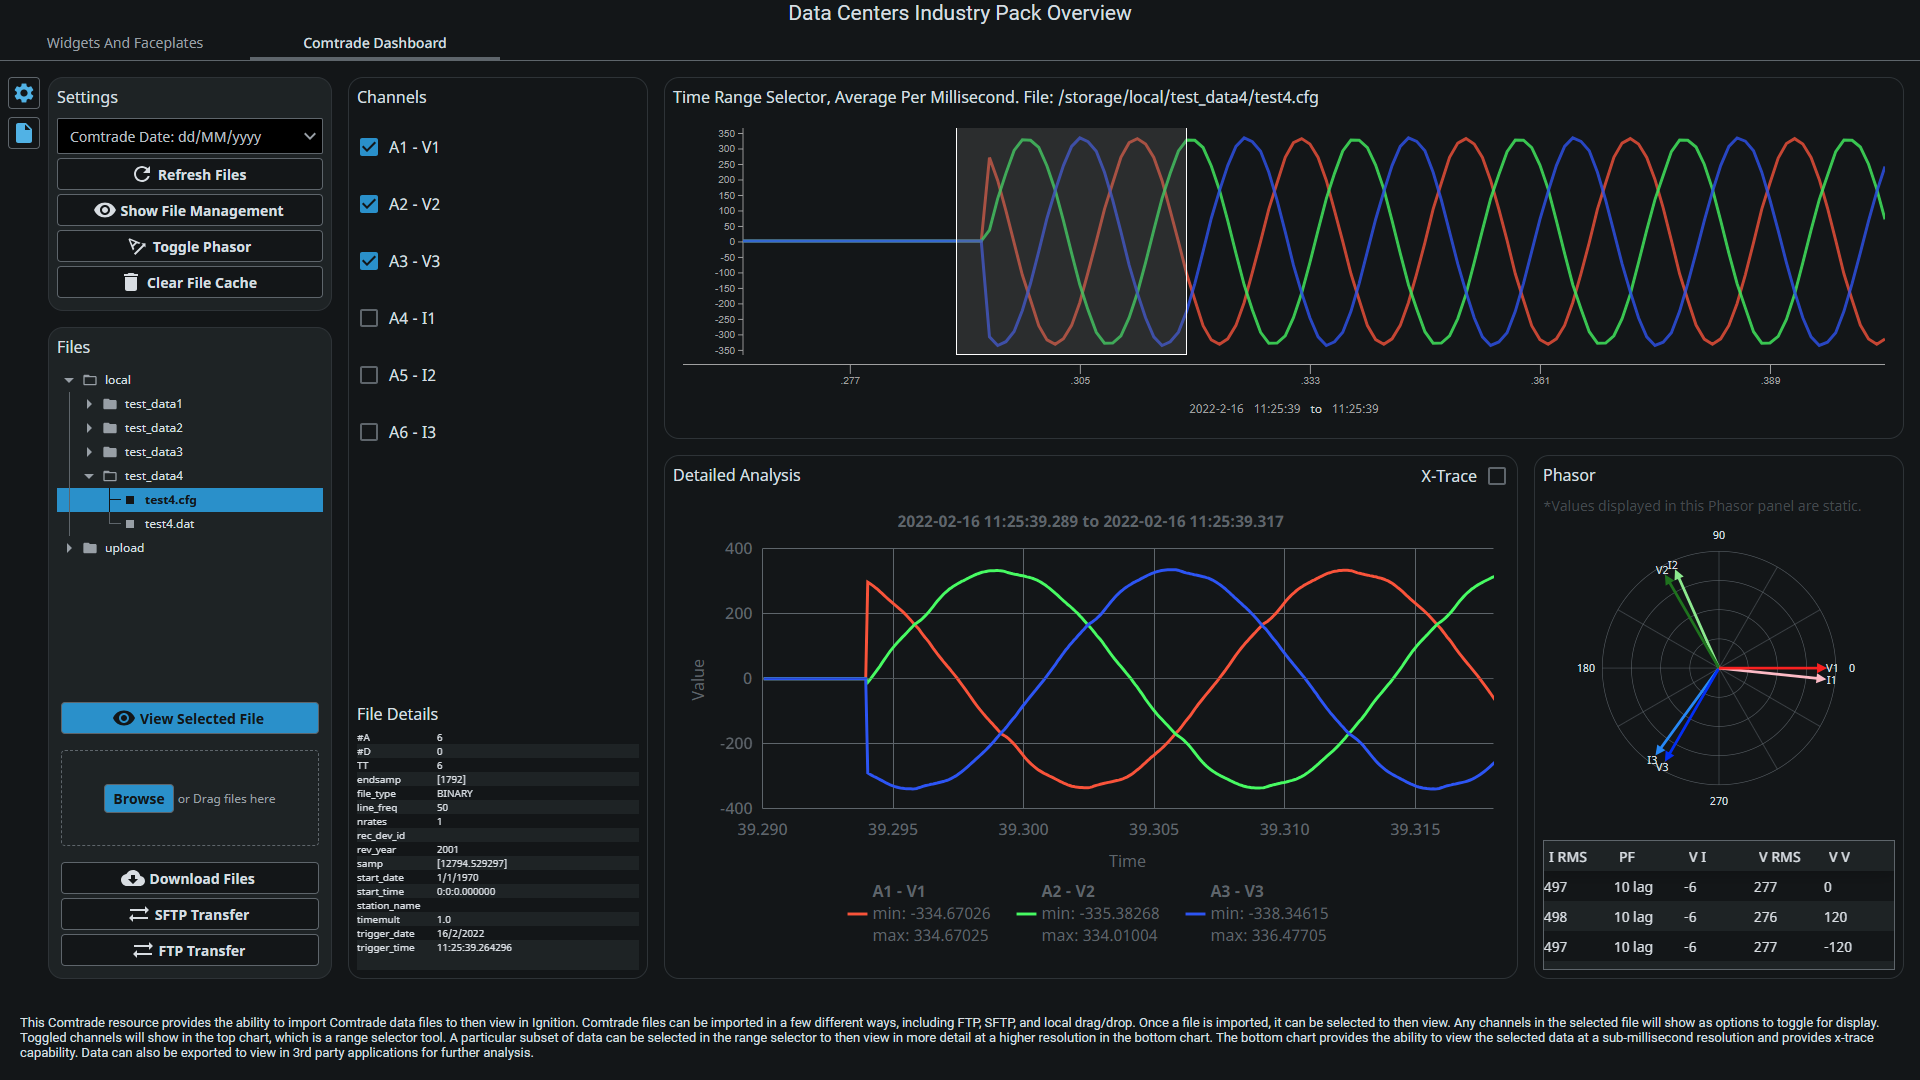Expand the upload folder arrow

point(69,548)
